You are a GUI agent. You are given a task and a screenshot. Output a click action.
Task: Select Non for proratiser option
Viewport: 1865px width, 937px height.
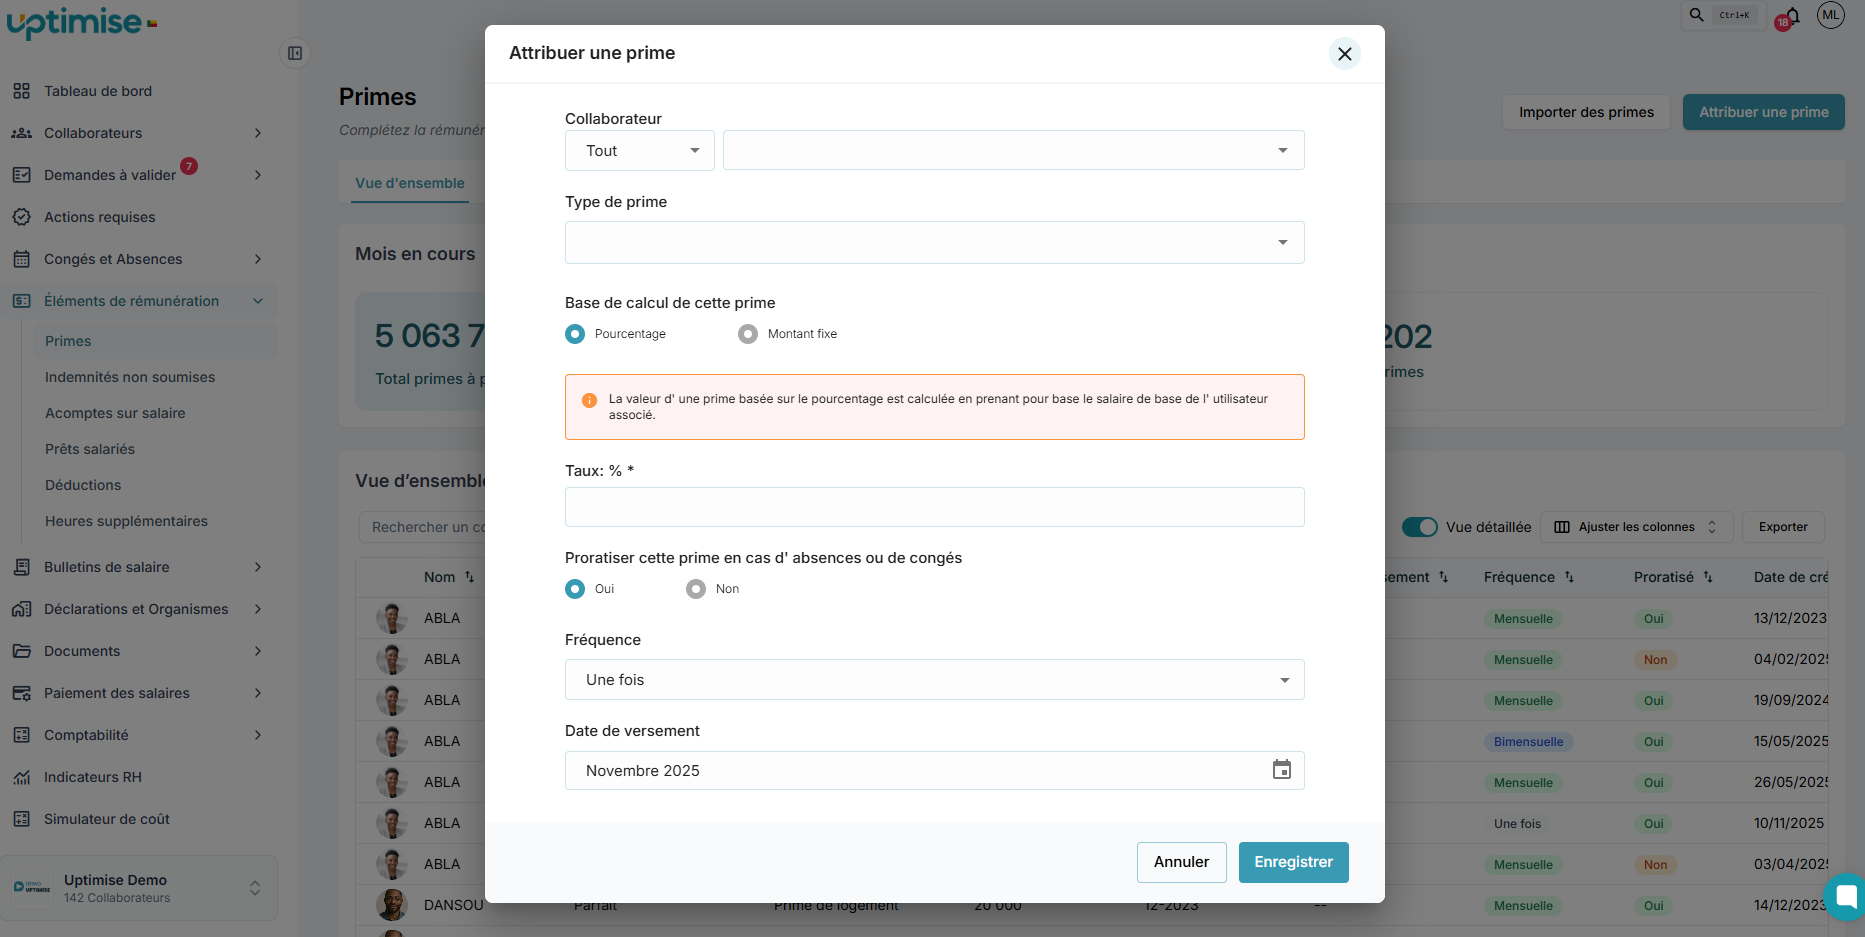pos(696,589)
